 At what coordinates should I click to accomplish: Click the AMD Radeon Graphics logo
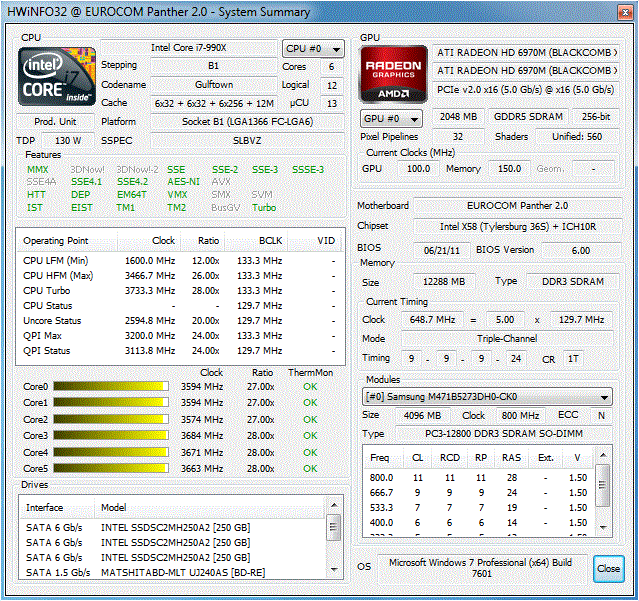(393, 74)
